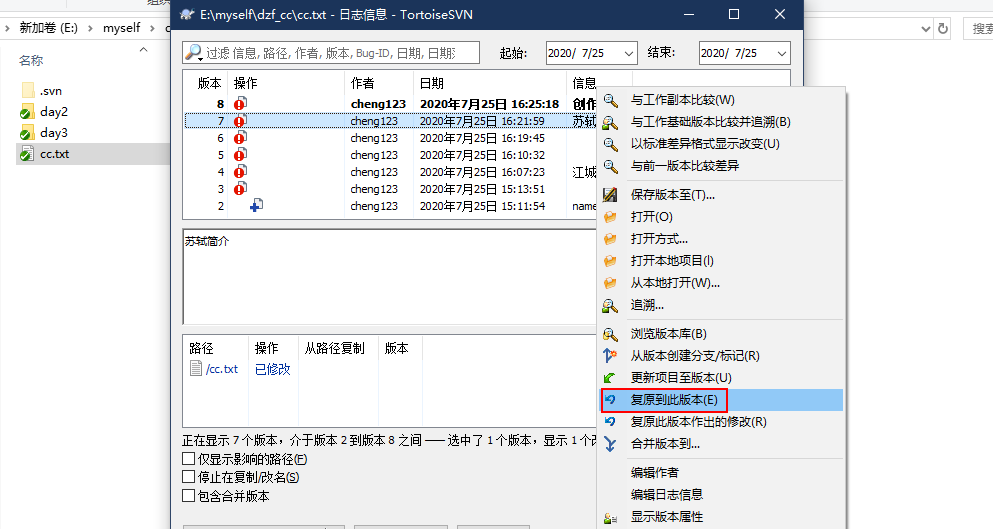Enable 停止在复制/改名 checkbox
The image size is (993, 529).
coord(188,476)
